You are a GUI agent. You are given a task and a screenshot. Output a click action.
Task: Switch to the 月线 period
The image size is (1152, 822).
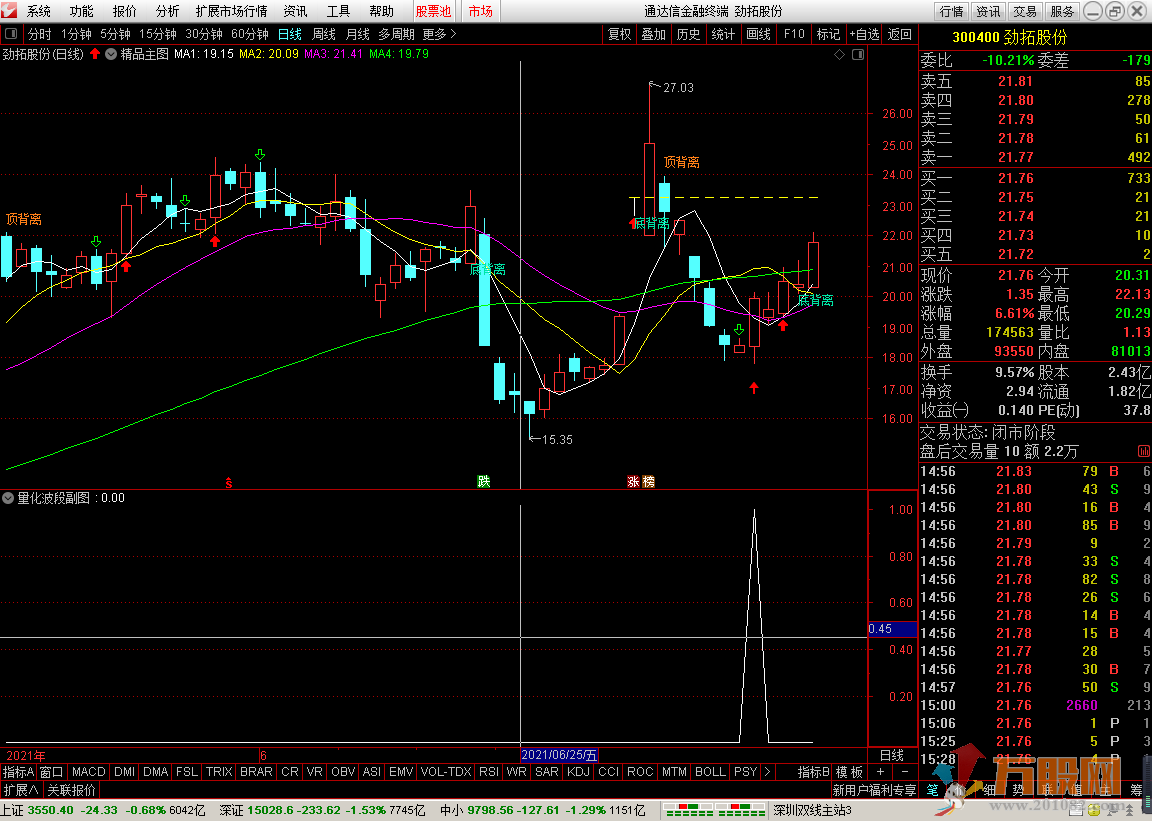(x=357, y=34)
